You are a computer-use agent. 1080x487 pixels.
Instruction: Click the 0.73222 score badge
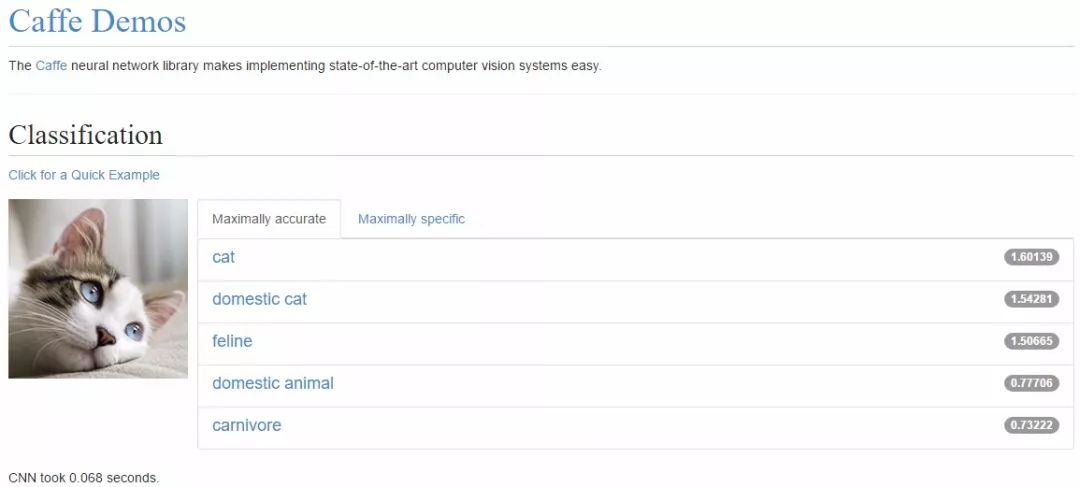click(1031, 425)
